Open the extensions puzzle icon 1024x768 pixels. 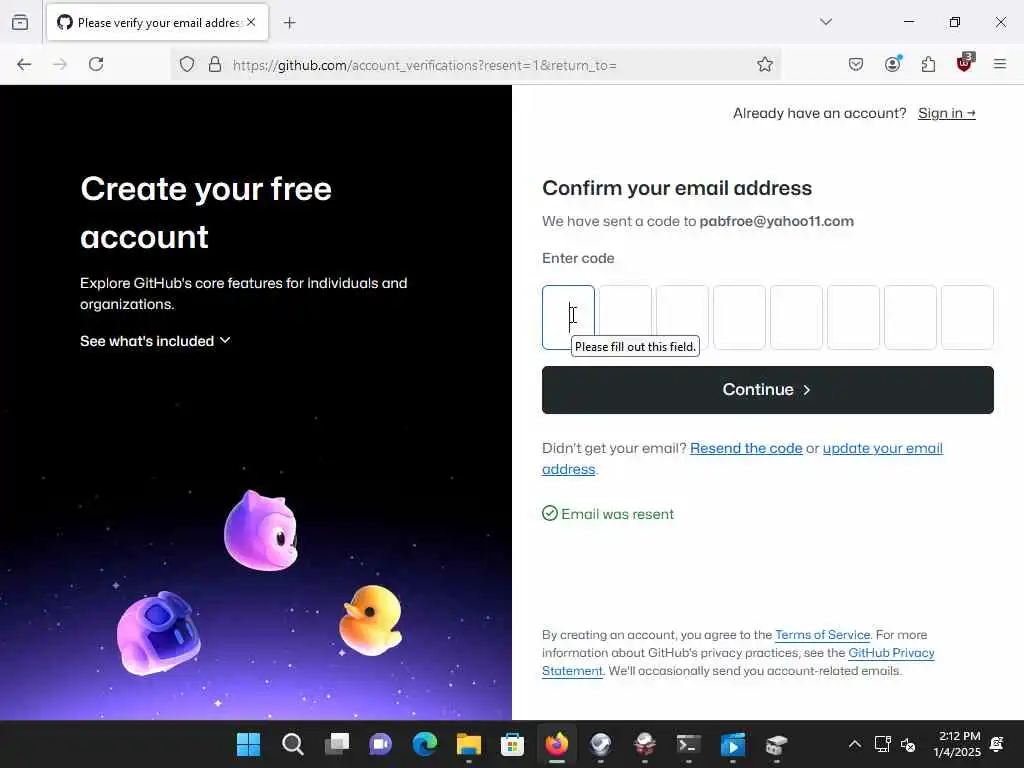(x=928, y=64)
